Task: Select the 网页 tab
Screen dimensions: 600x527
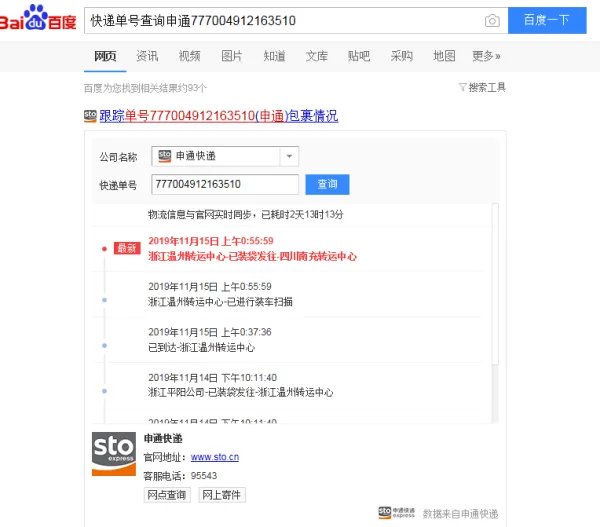Action: (105, 56)
